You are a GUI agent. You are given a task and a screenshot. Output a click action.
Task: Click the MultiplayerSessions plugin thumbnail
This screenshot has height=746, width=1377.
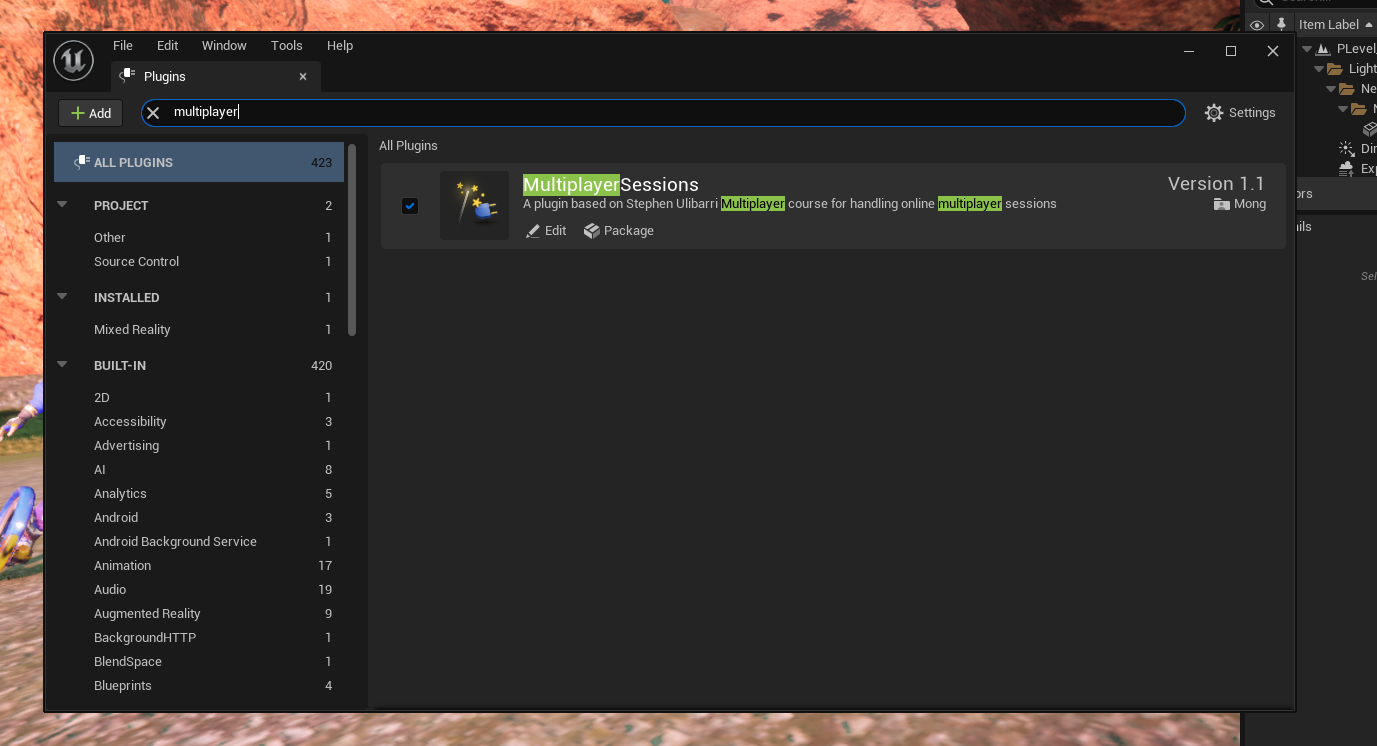click(474, 205)
